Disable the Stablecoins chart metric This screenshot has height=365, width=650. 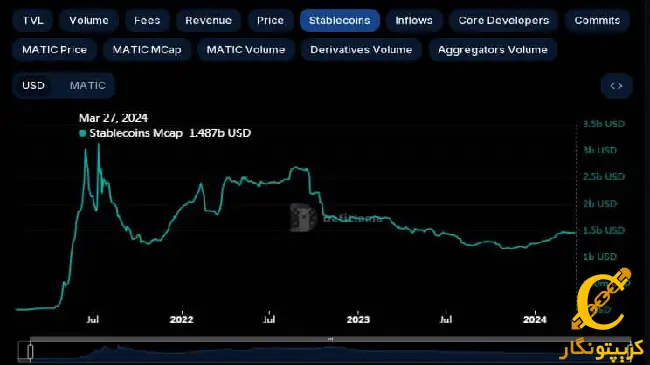click(340, 20)
